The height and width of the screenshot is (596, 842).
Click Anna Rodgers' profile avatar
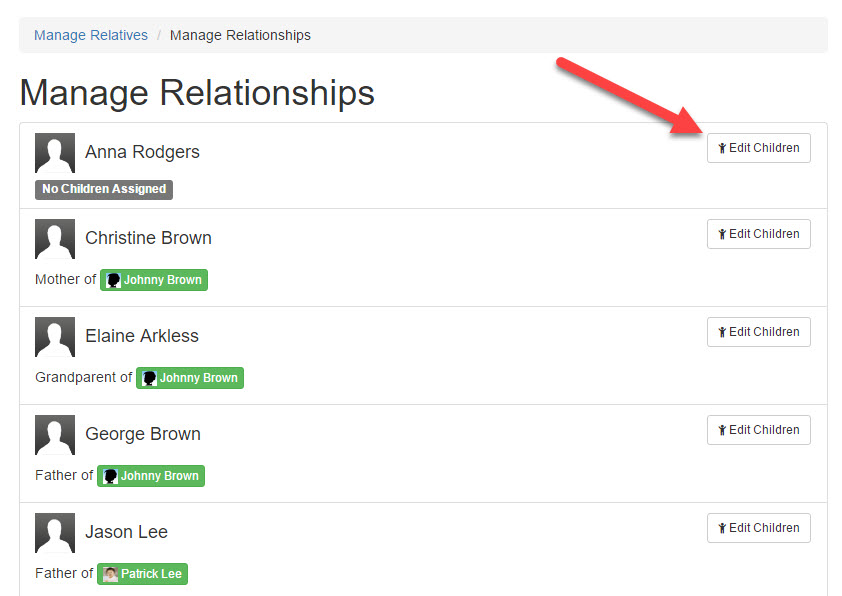coord(55,153)
